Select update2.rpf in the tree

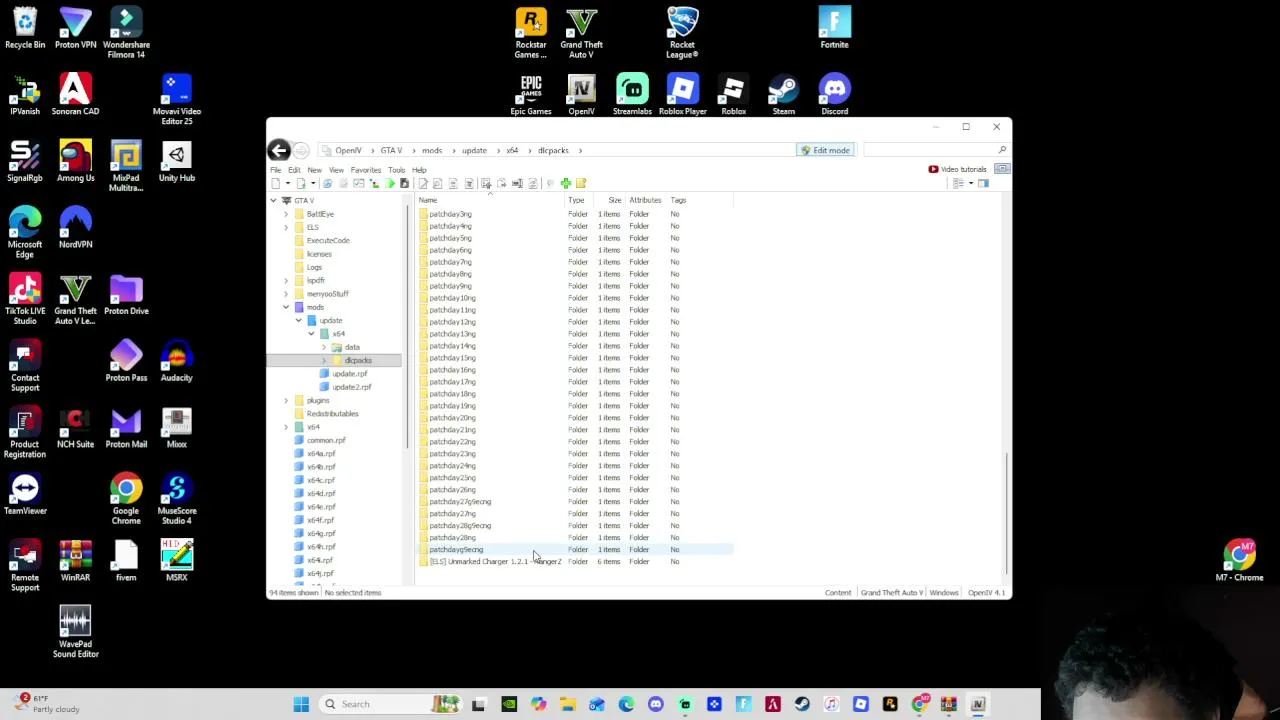point(351,387)
